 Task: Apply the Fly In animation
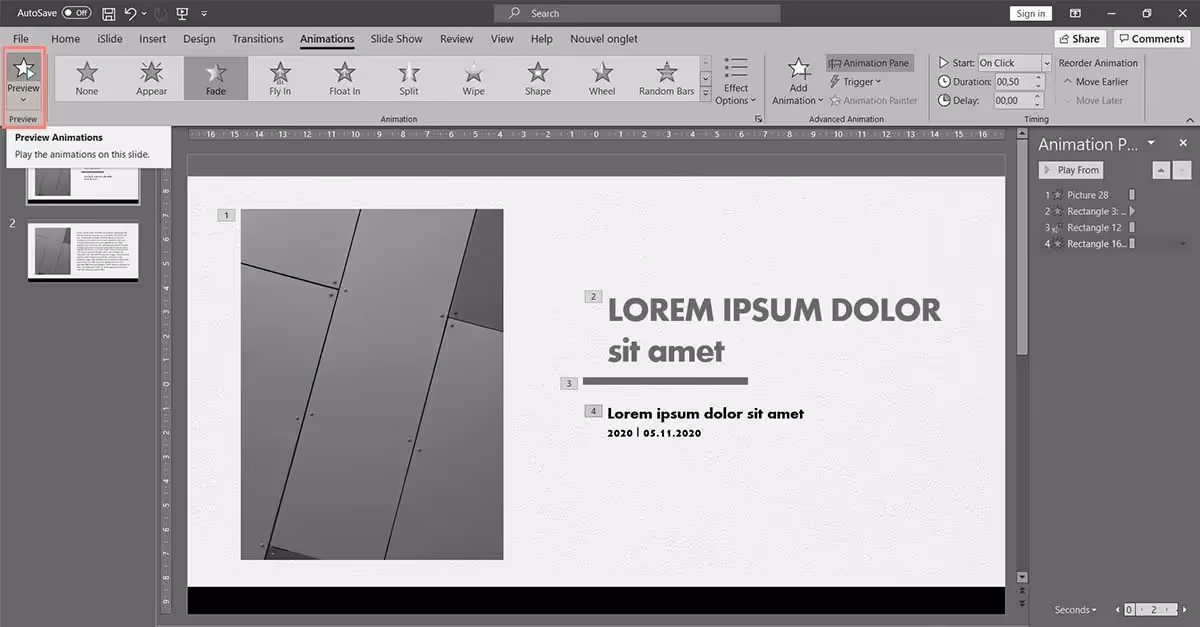click(279, 78)
